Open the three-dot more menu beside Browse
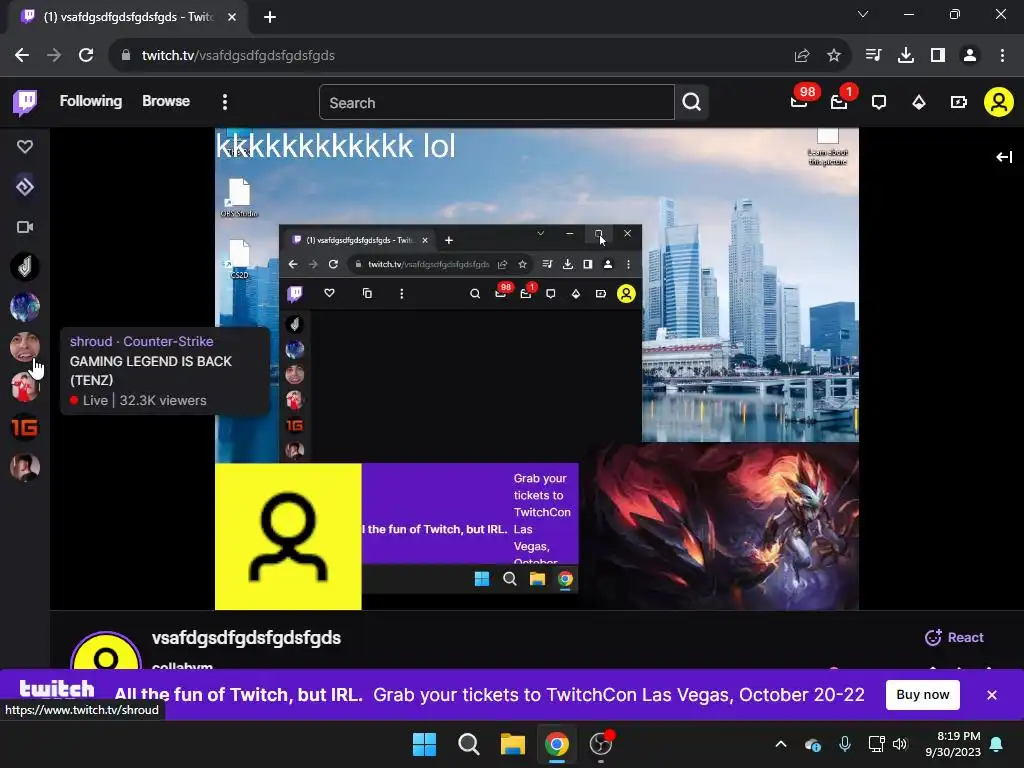This screenshot has width=1024, height=768. pos(225,102)
